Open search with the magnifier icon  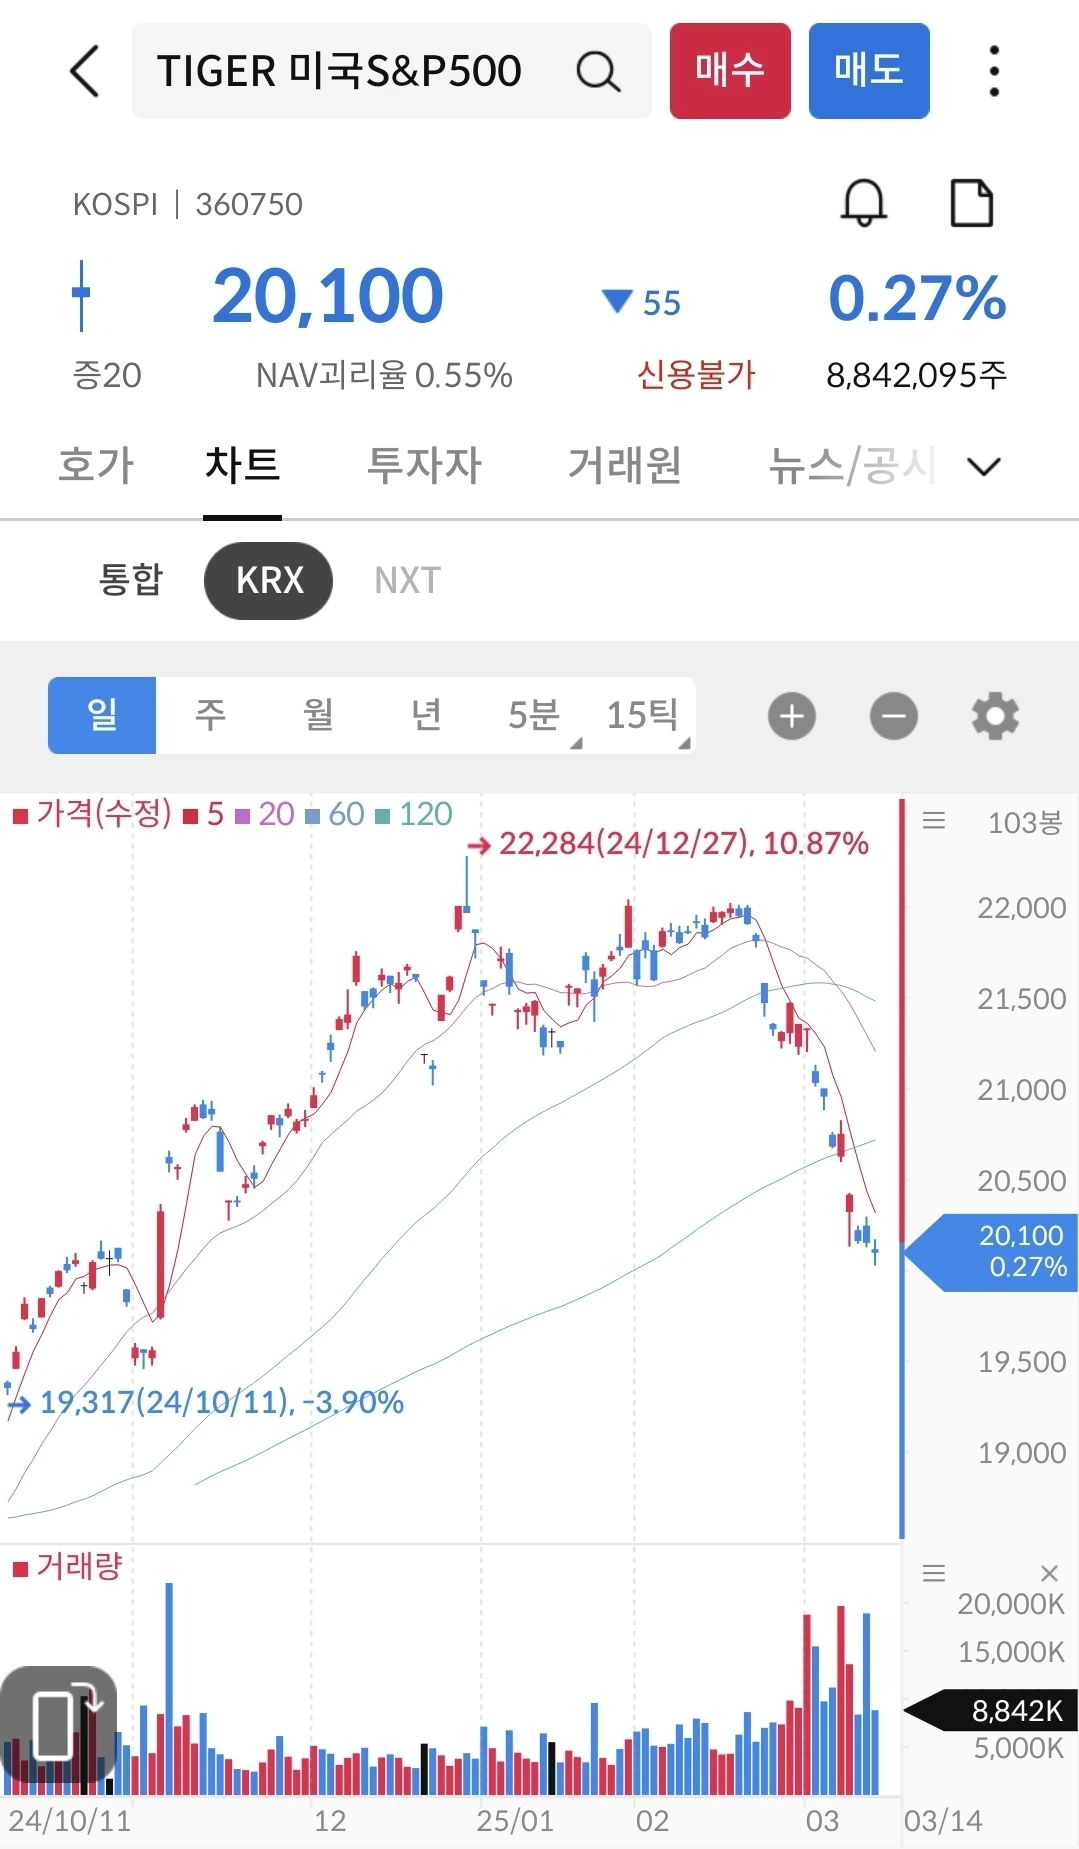tap(598, 72)
